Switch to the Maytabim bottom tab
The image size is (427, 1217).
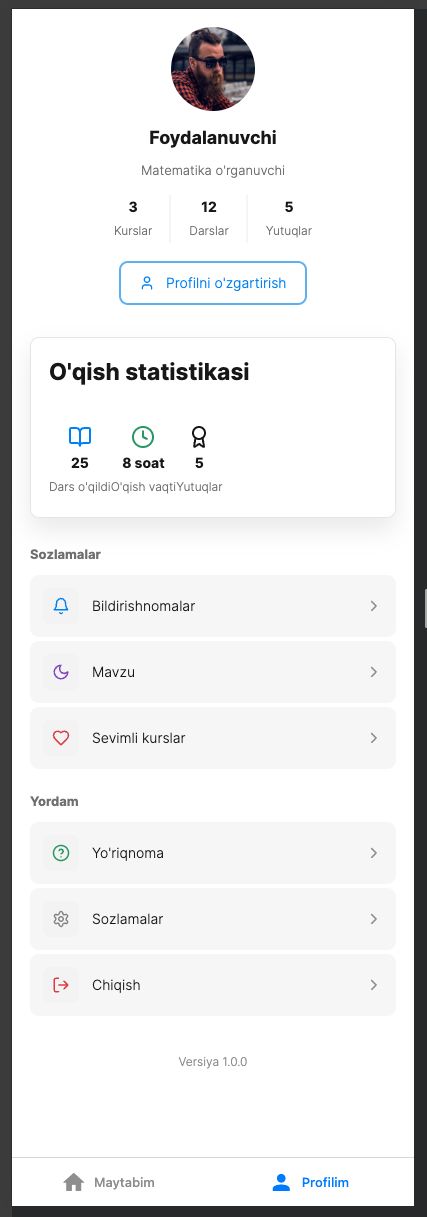coord(109,1182)
